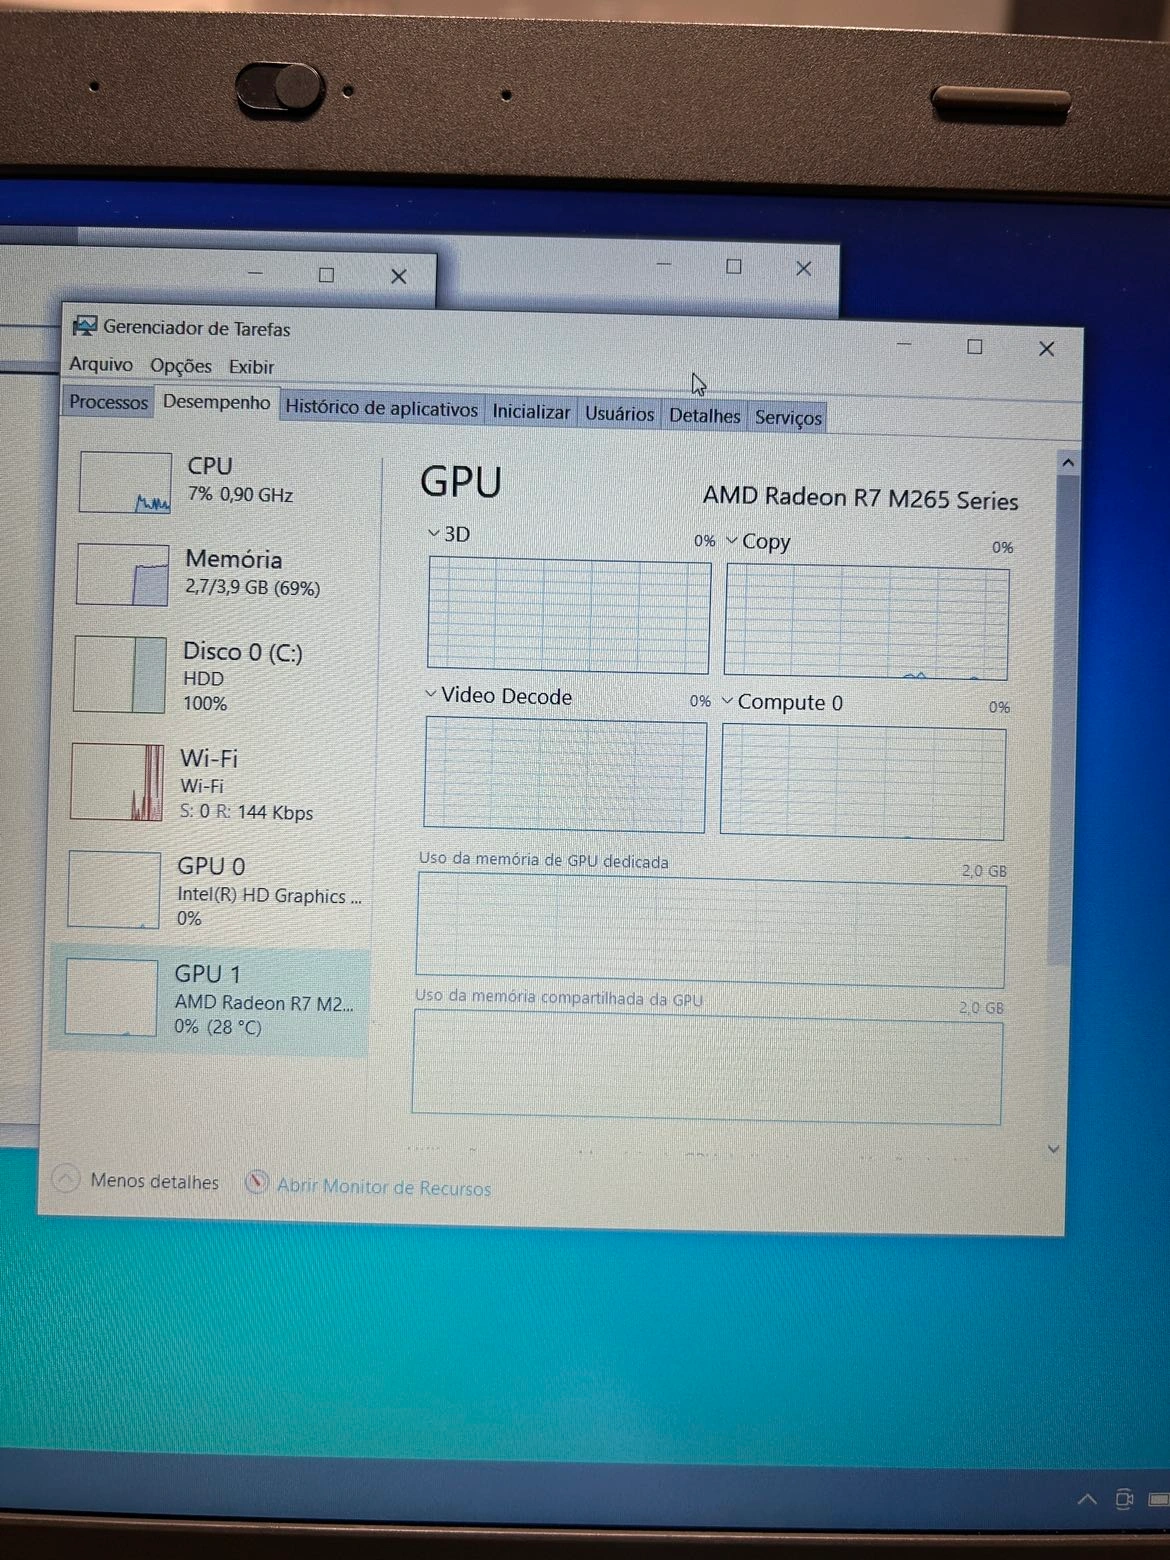Switch to Histórico de aplicativos tab
Image resolution: width=1170 pixels, height=1560 pixels.
tap(381, 408)
